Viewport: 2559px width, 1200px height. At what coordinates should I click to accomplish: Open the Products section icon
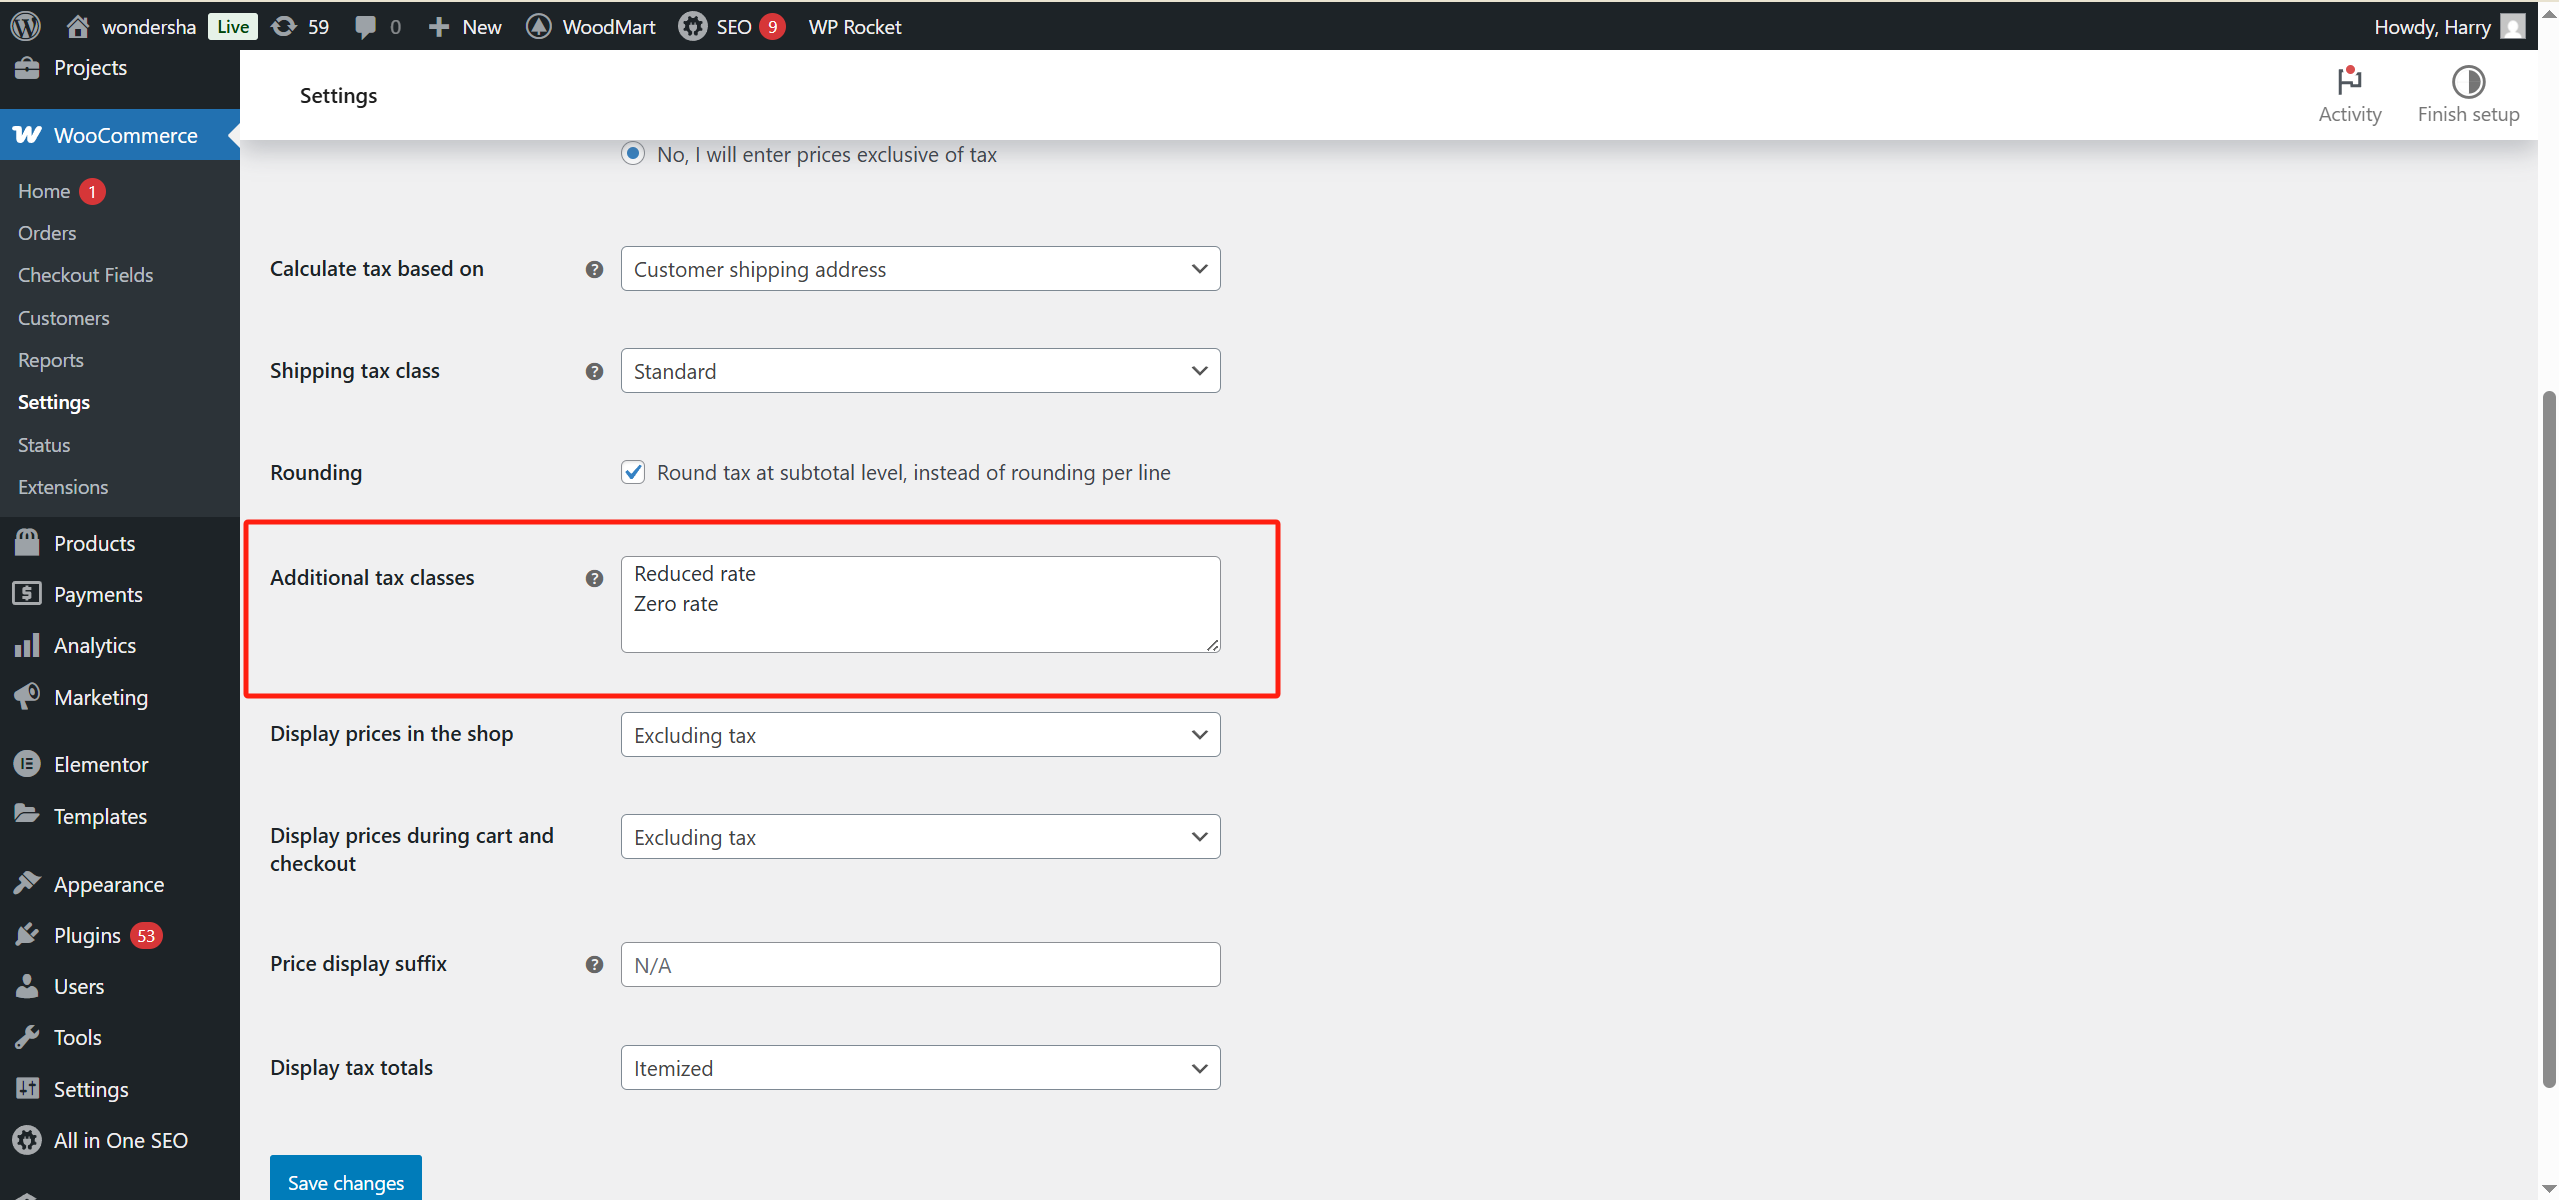tap(27, 542)
